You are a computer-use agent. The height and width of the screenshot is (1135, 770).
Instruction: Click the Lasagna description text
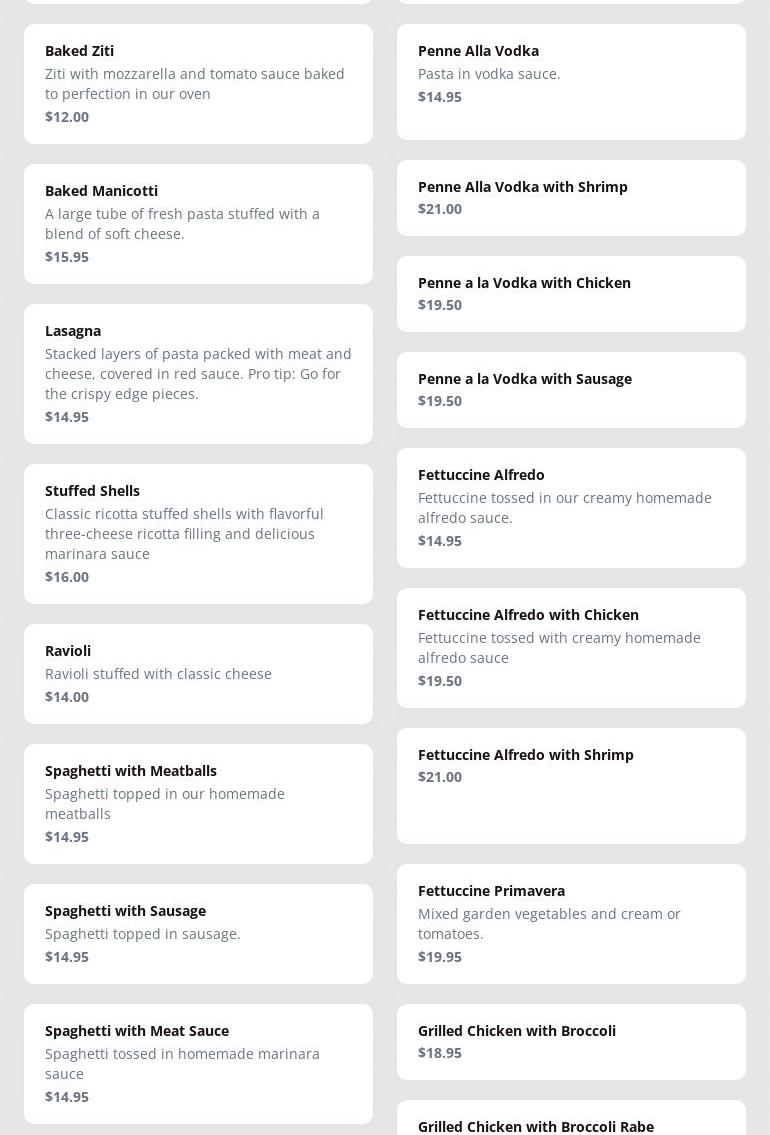point(198,373)
